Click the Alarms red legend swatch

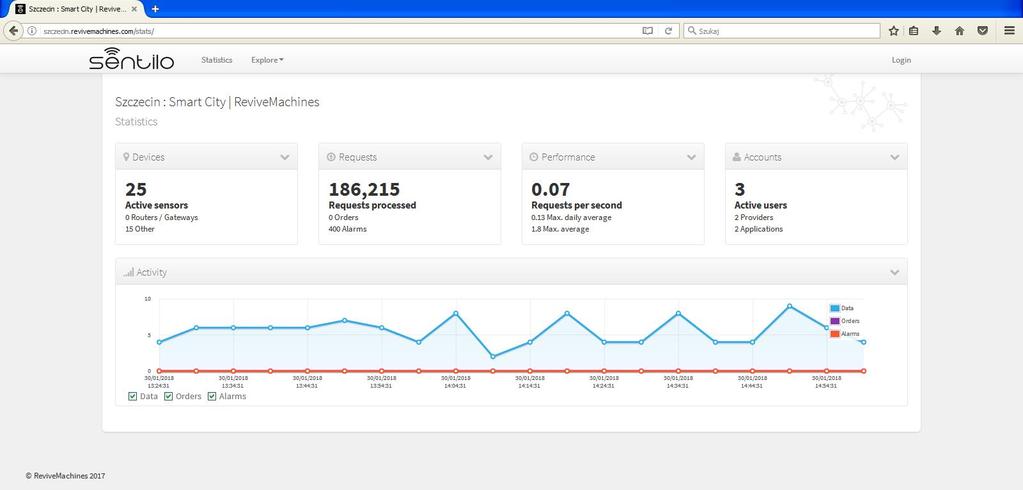click(x=834, y=334)
